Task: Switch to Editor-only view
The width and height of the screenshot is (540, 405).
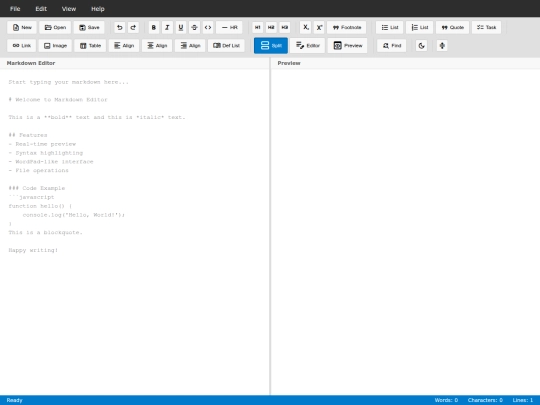Action: 308,46
